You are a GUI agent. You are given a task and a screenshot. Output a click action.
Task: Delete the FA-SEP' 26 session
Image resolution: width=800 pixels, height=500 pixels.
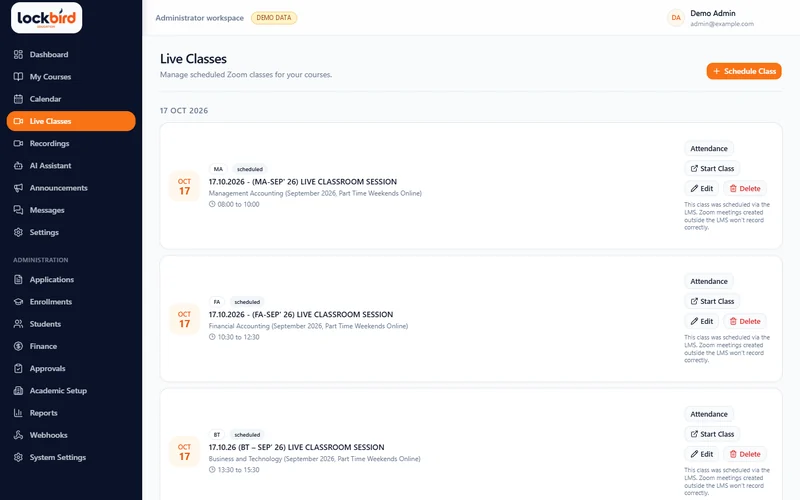(744, 321)
